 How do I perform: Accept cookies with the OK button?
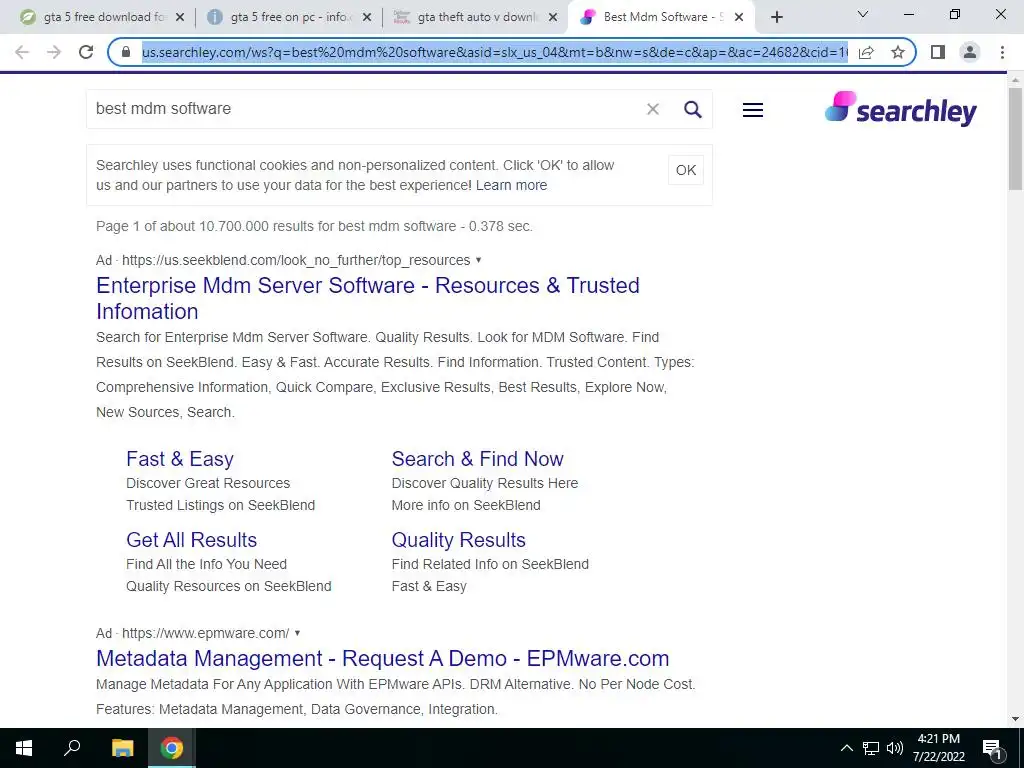point(686,170)
